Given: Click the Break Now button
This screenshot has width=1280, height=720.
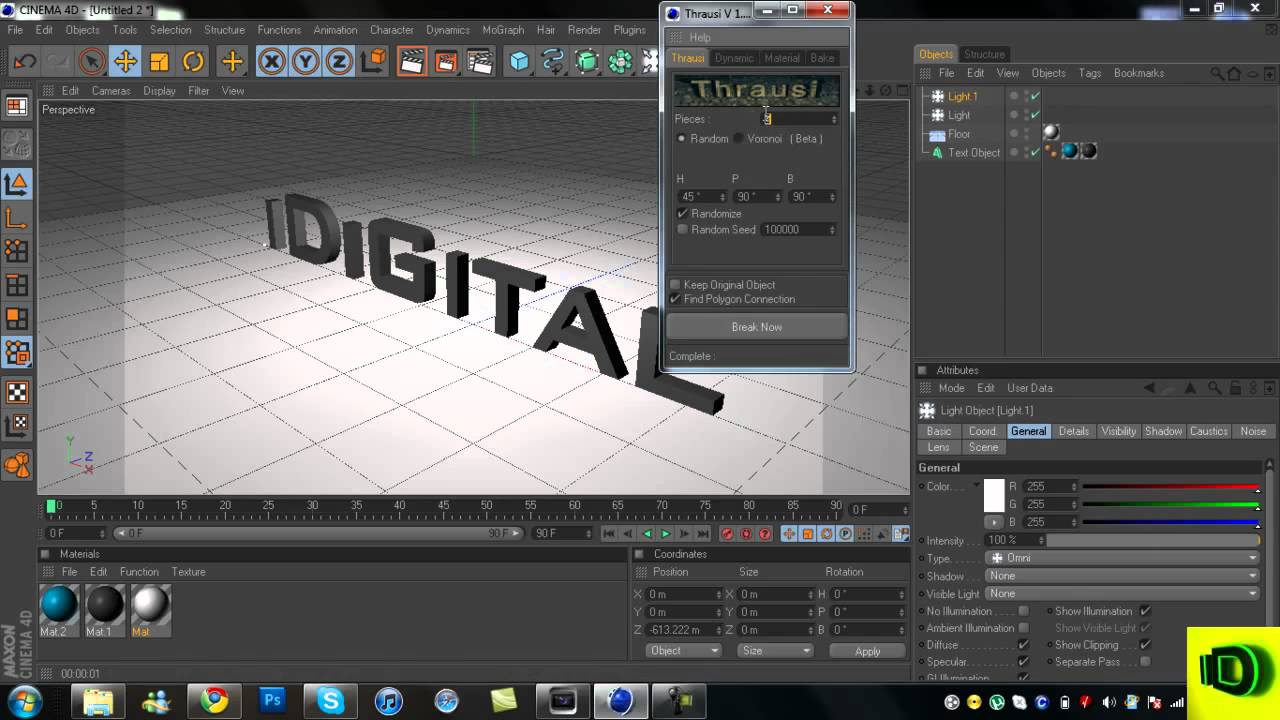Looking at the screenshot, I should point(757,327).
